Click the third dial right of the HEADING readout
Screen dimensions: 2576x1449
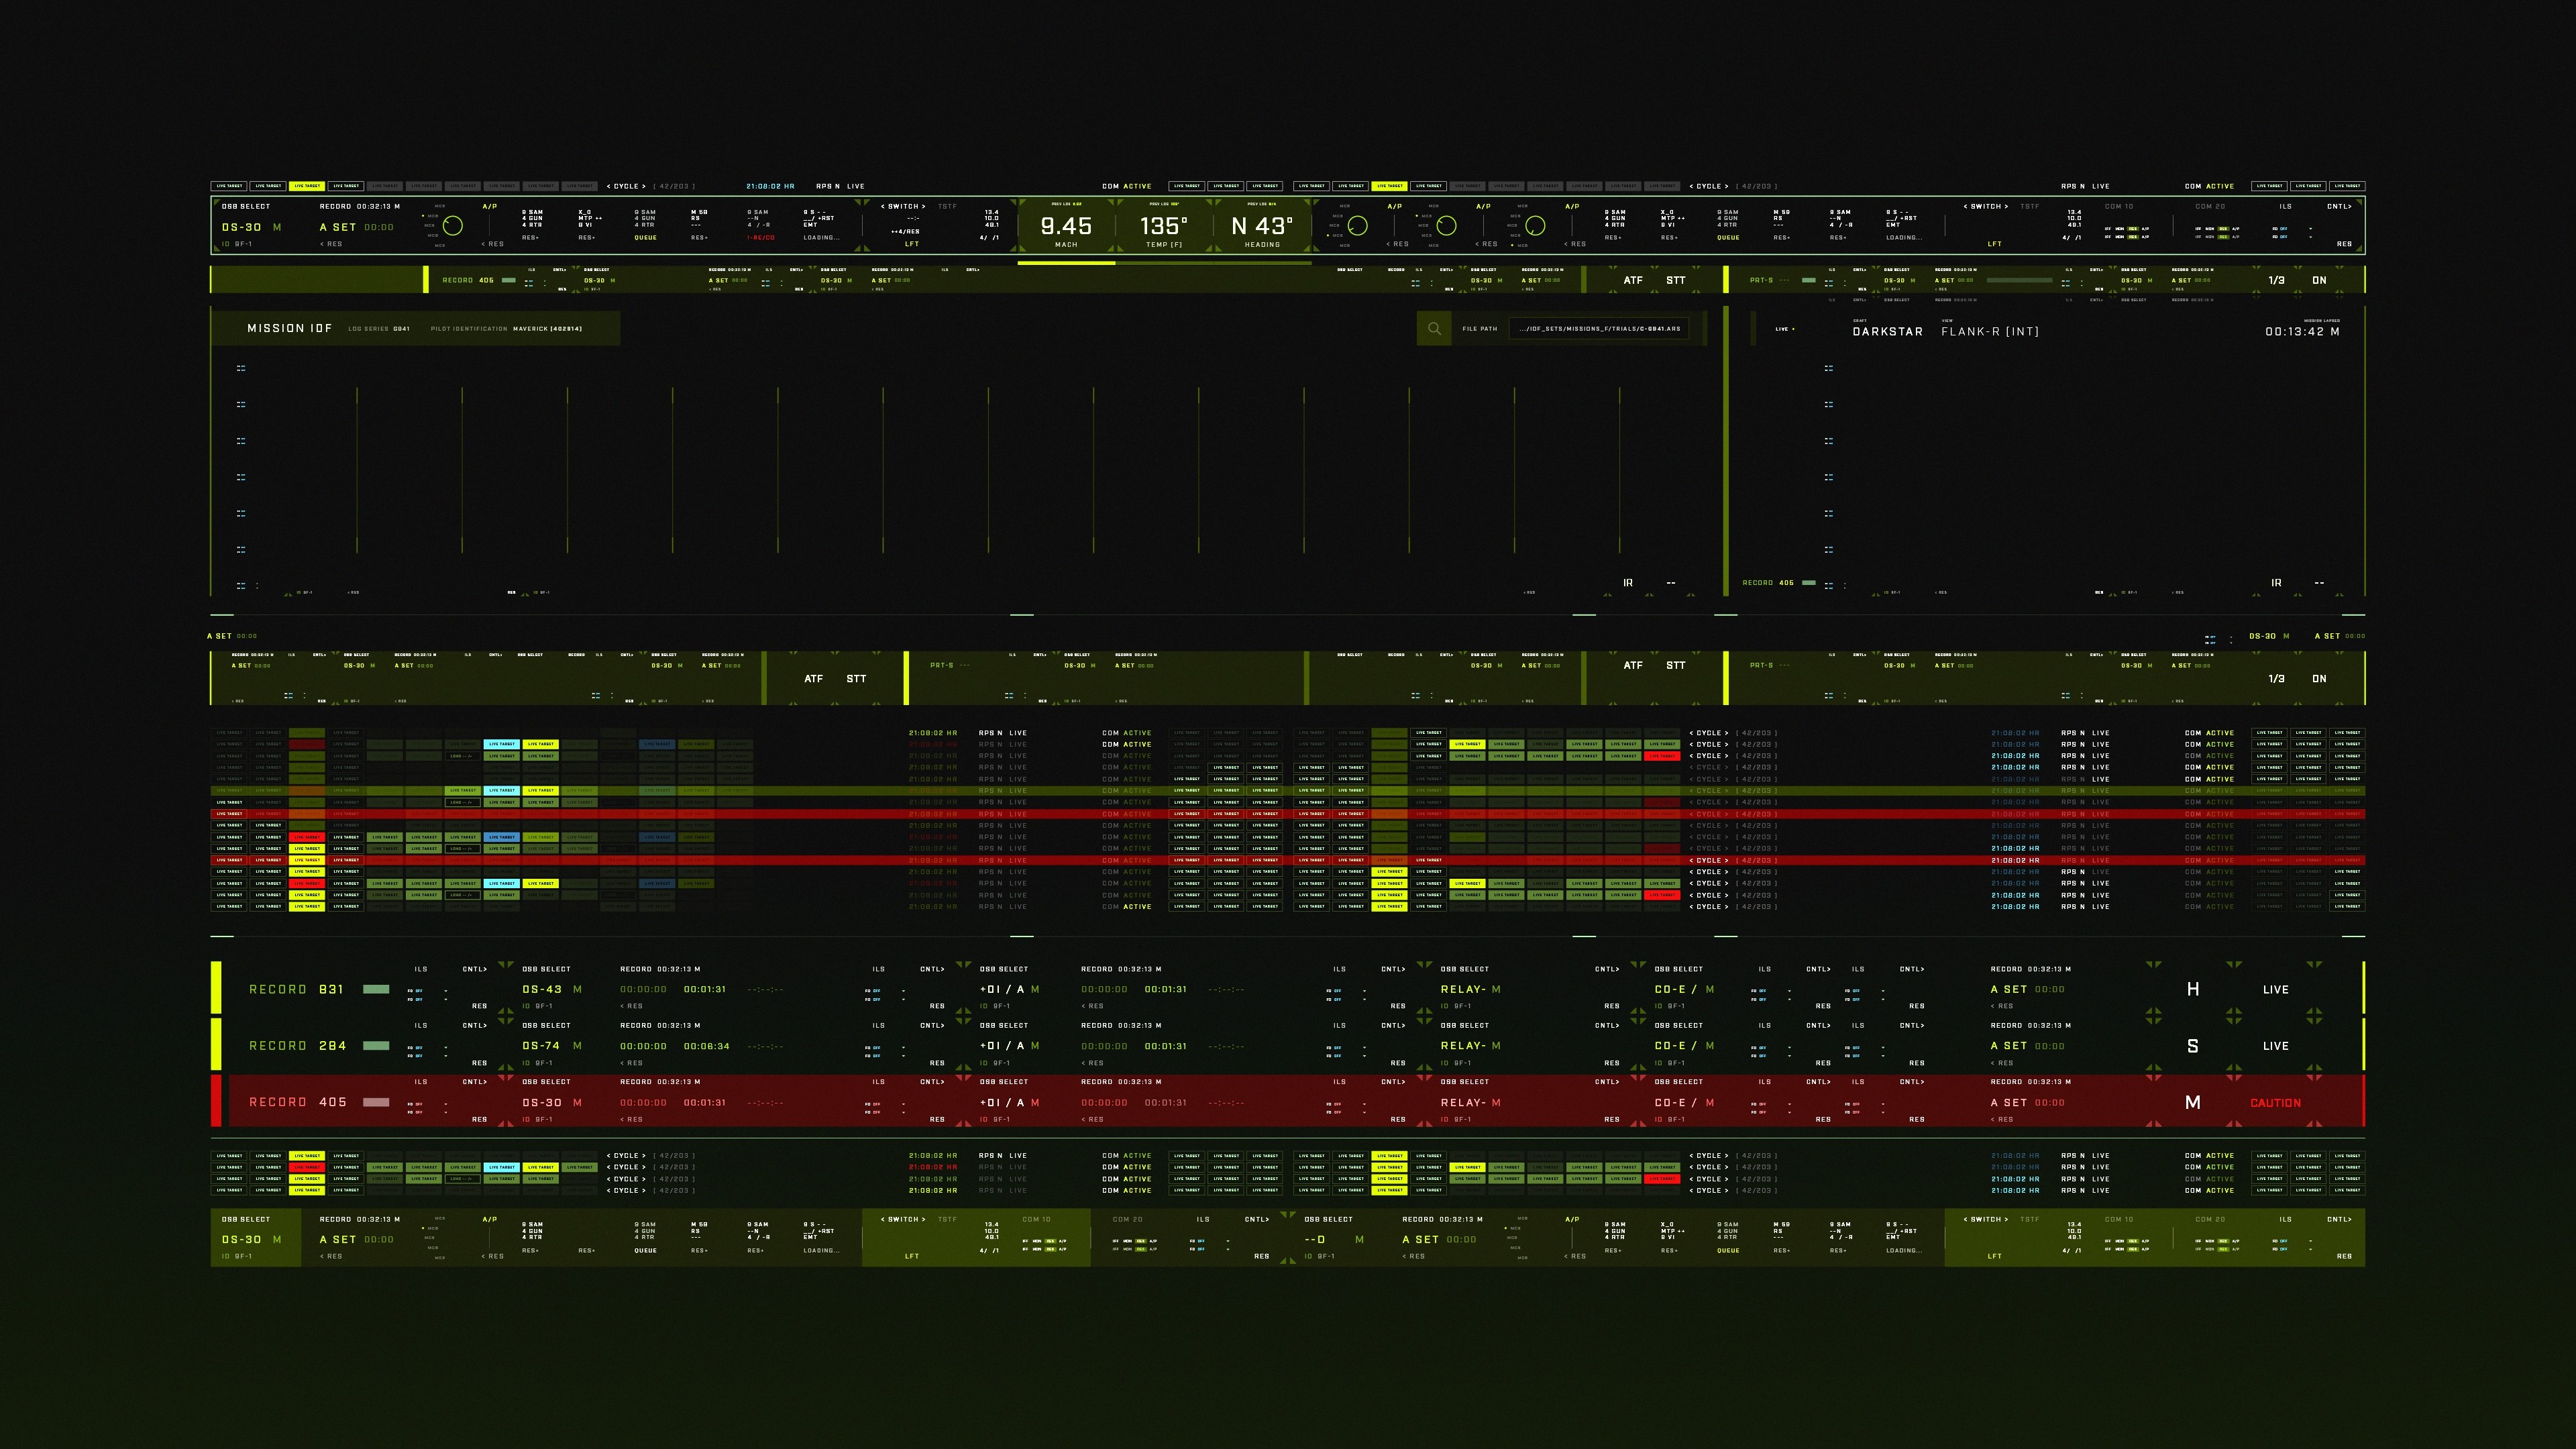point(1535,226)
